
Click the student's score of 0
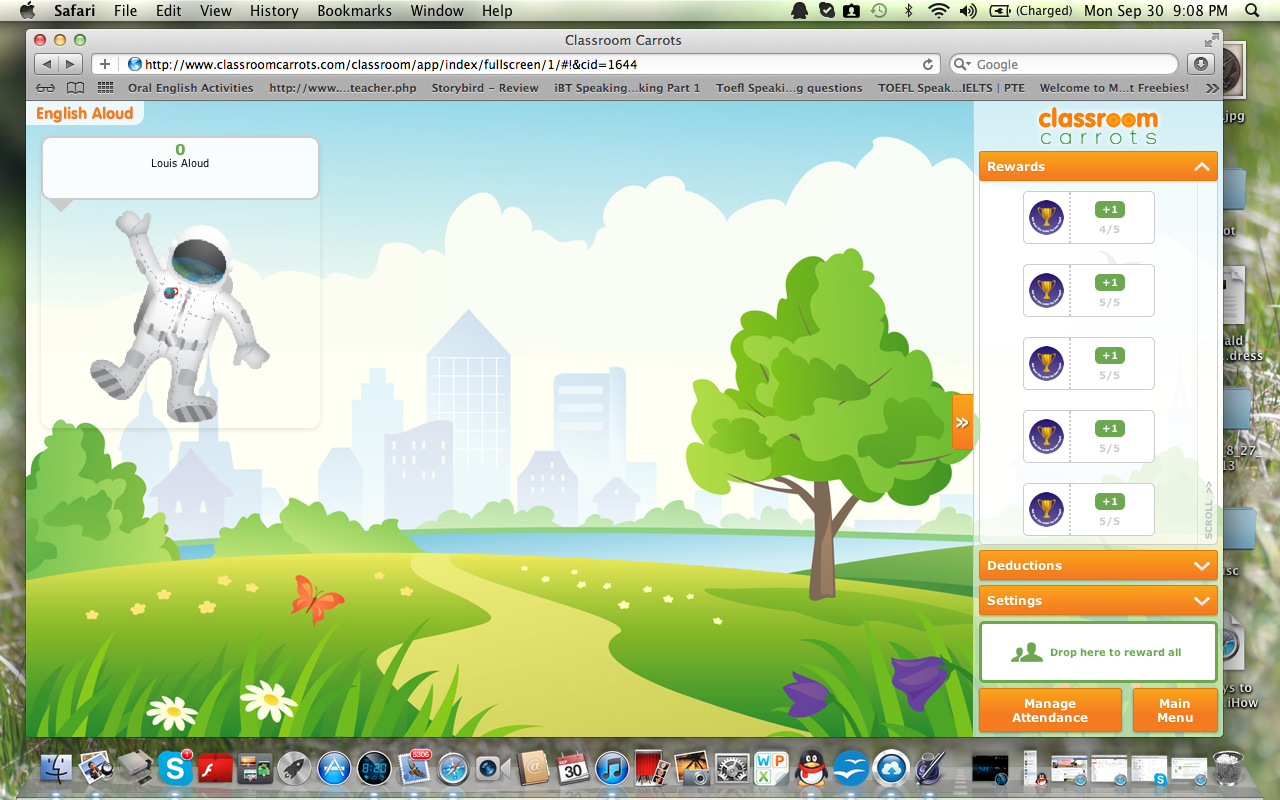[180, 150]
